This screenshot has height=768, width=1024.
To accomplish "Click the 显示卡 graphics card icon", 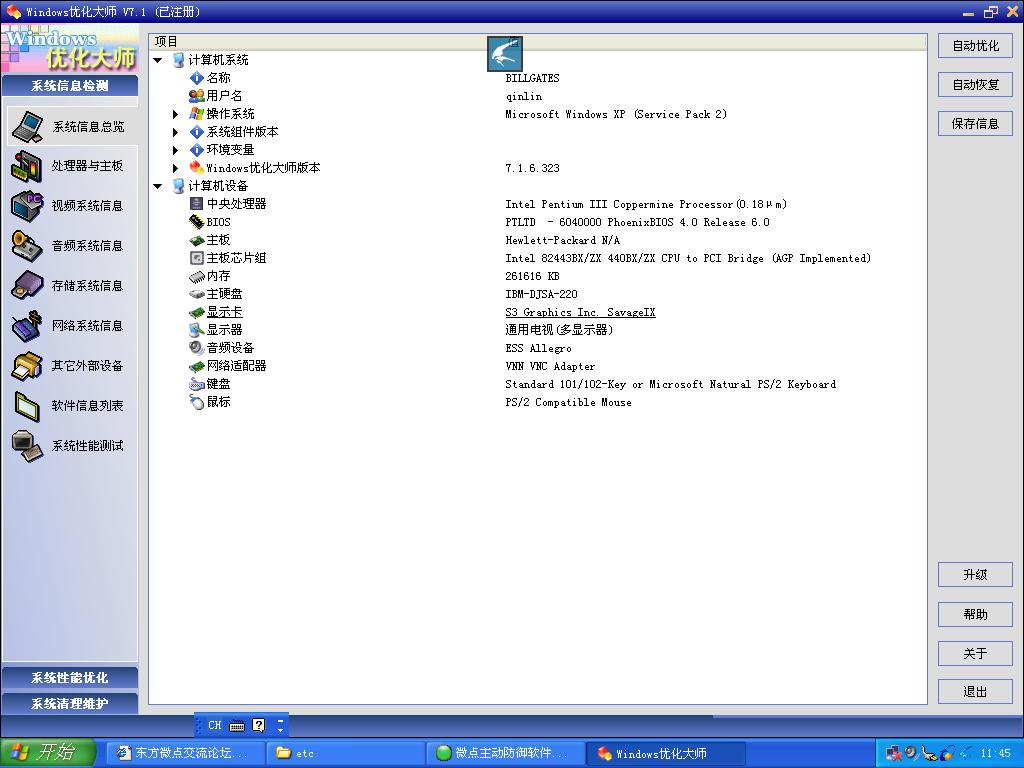I will (x=196, y=312).
